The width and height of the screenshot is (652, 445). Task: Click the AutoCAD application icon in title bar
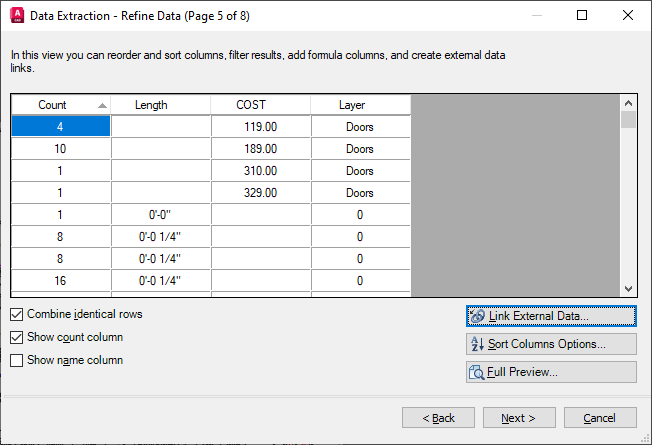(x=17, y=15)
